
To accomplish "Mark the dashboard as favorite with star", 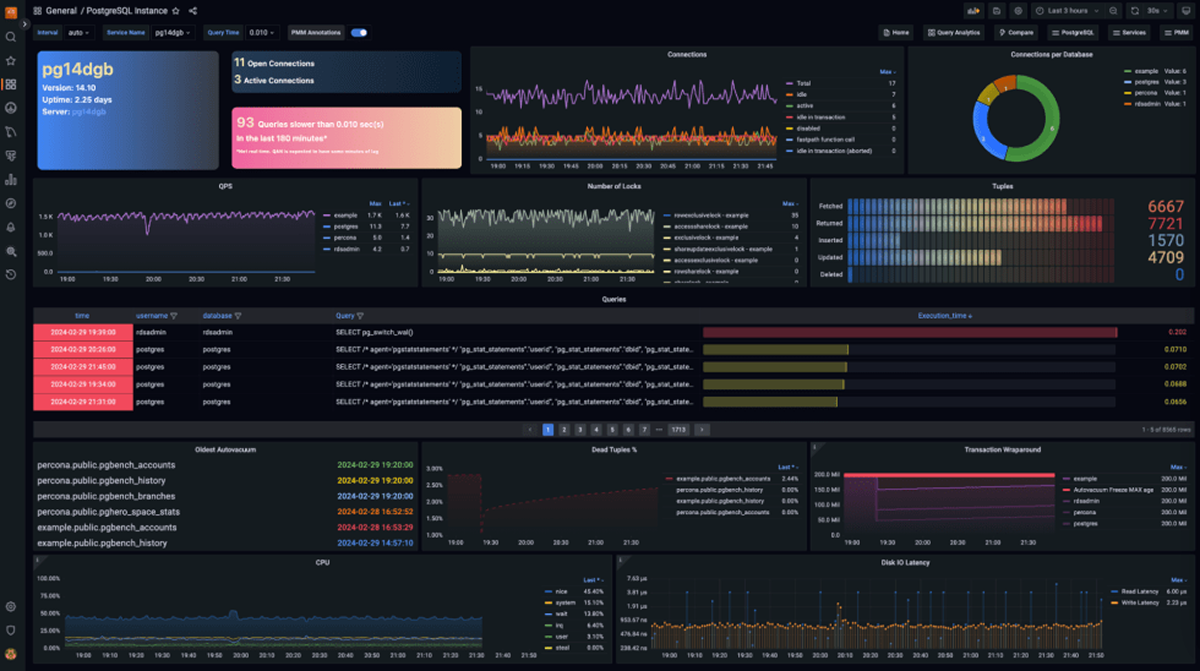I will [x=176, y=11].
